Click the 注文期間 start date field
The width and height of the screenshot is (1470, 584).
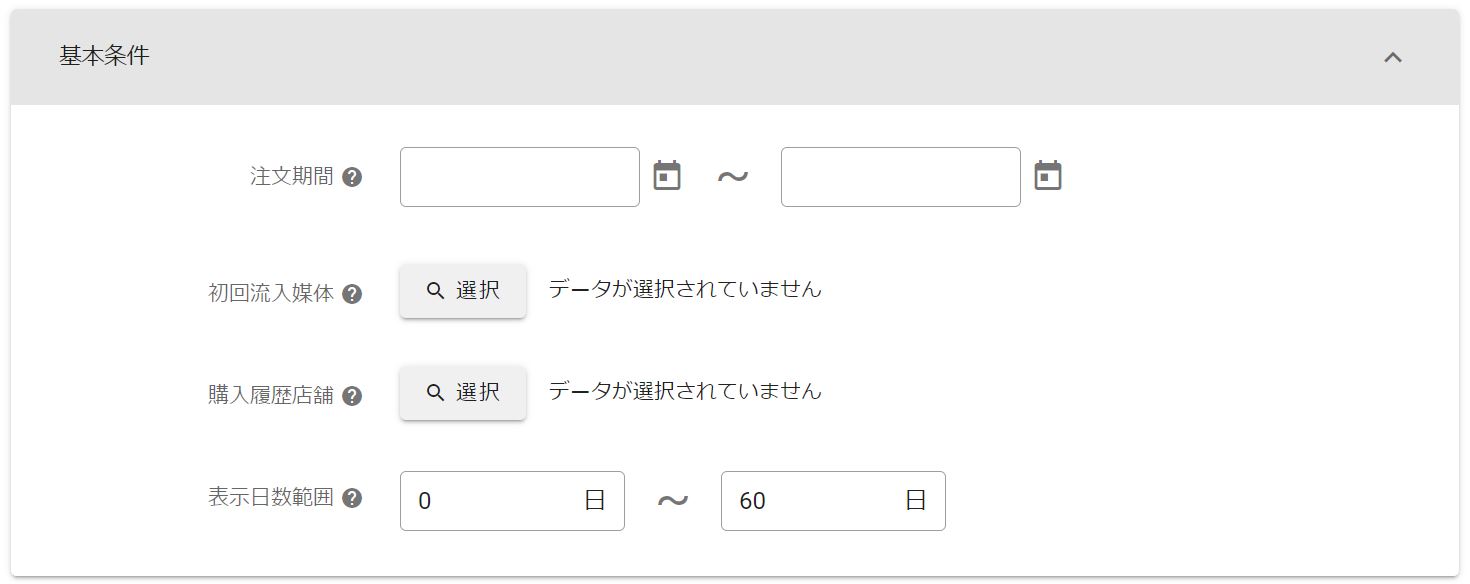[x=519, y=177]
